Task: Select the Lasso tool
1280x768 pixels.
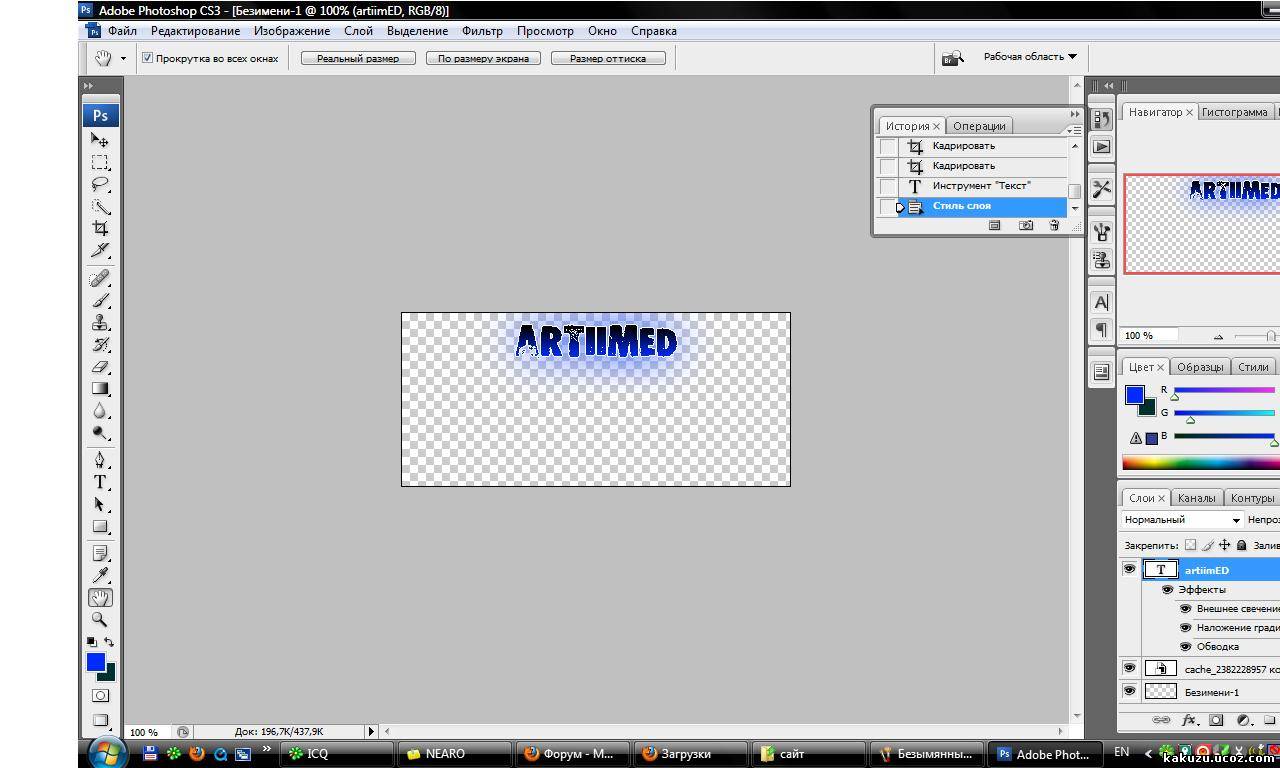Action: pos(100,184)
